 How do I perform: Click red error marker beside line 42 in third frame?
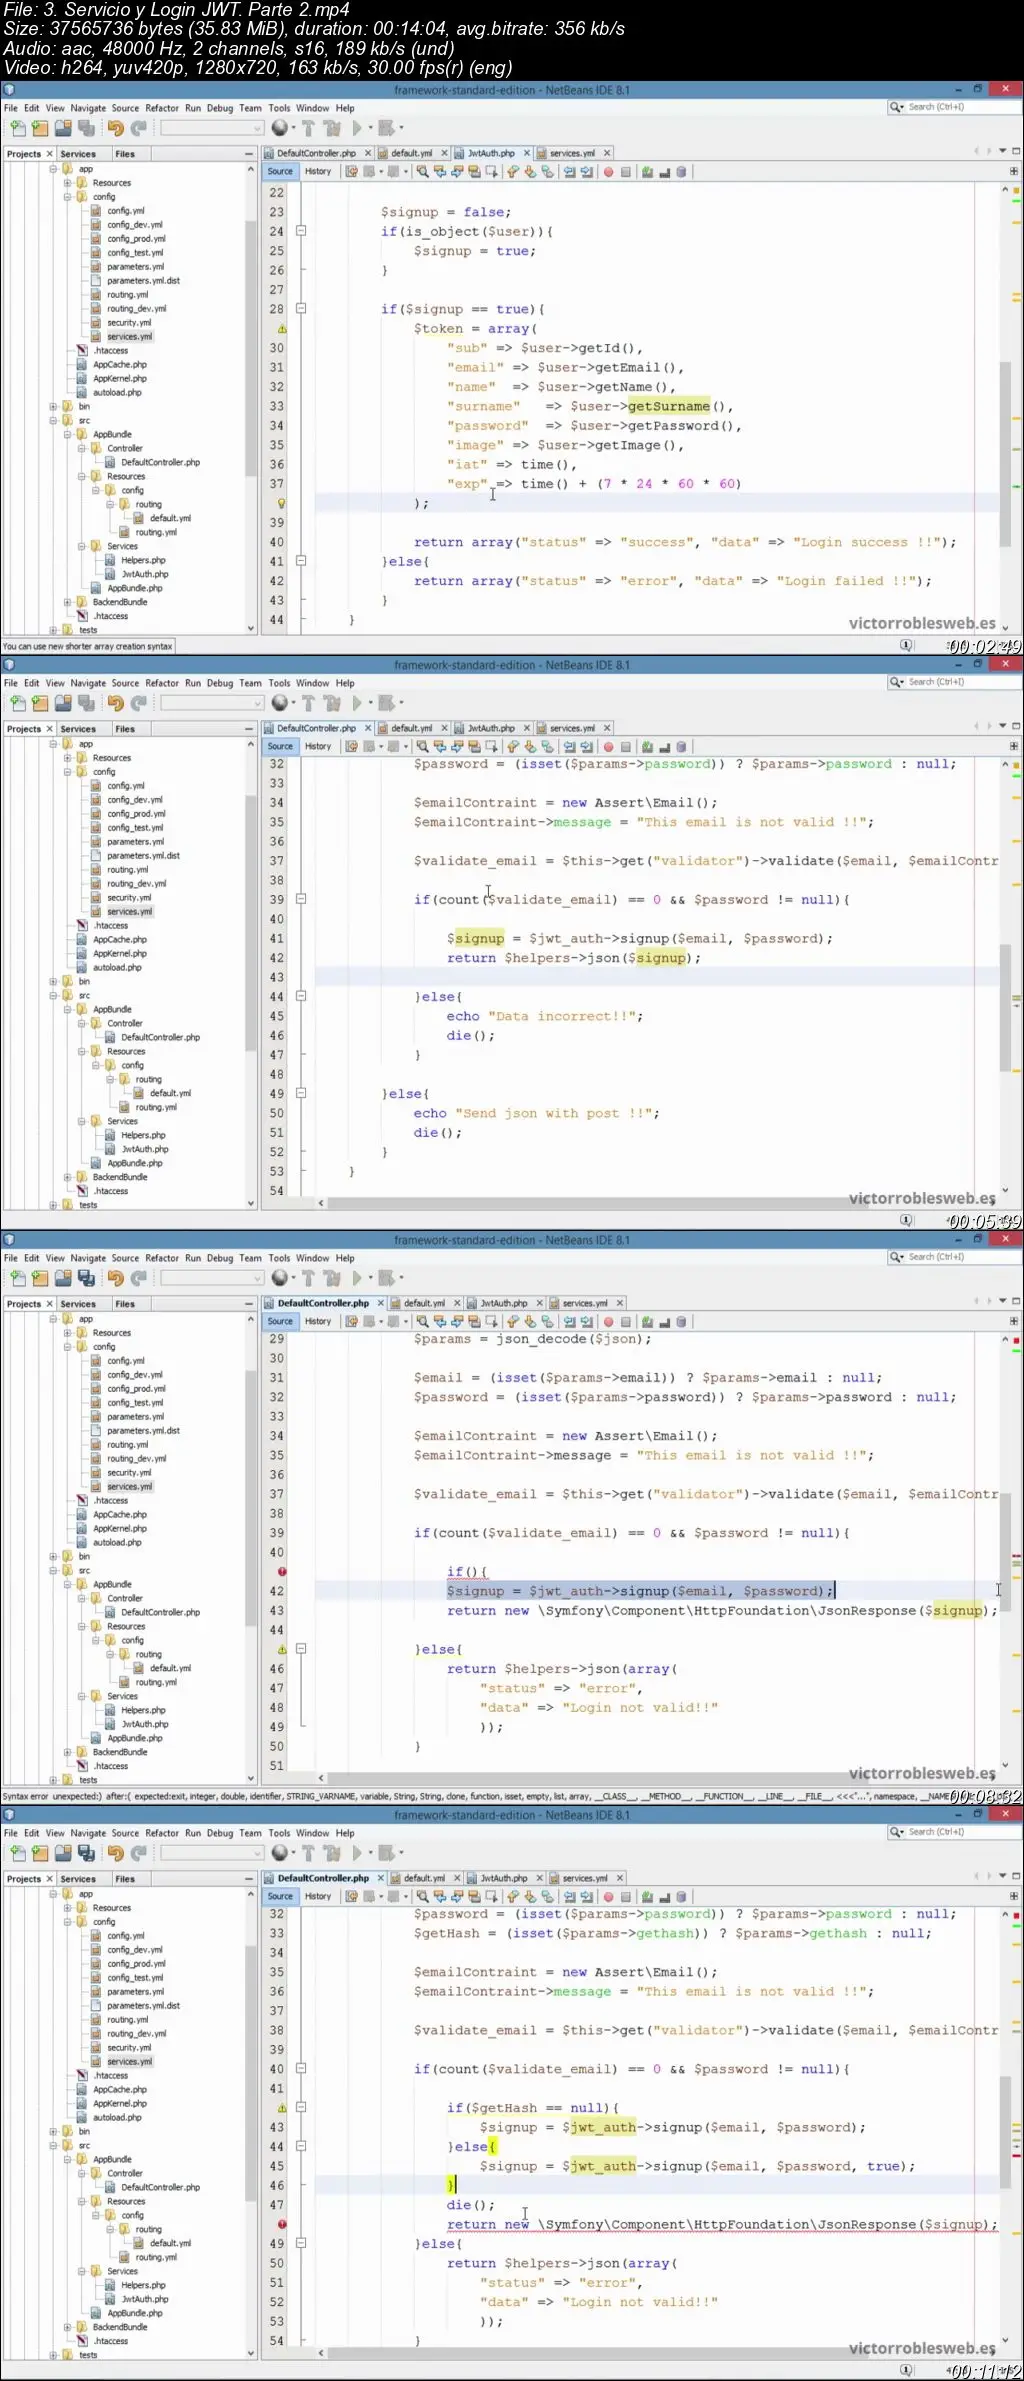pyautogui.click(x=282, y=1572)
